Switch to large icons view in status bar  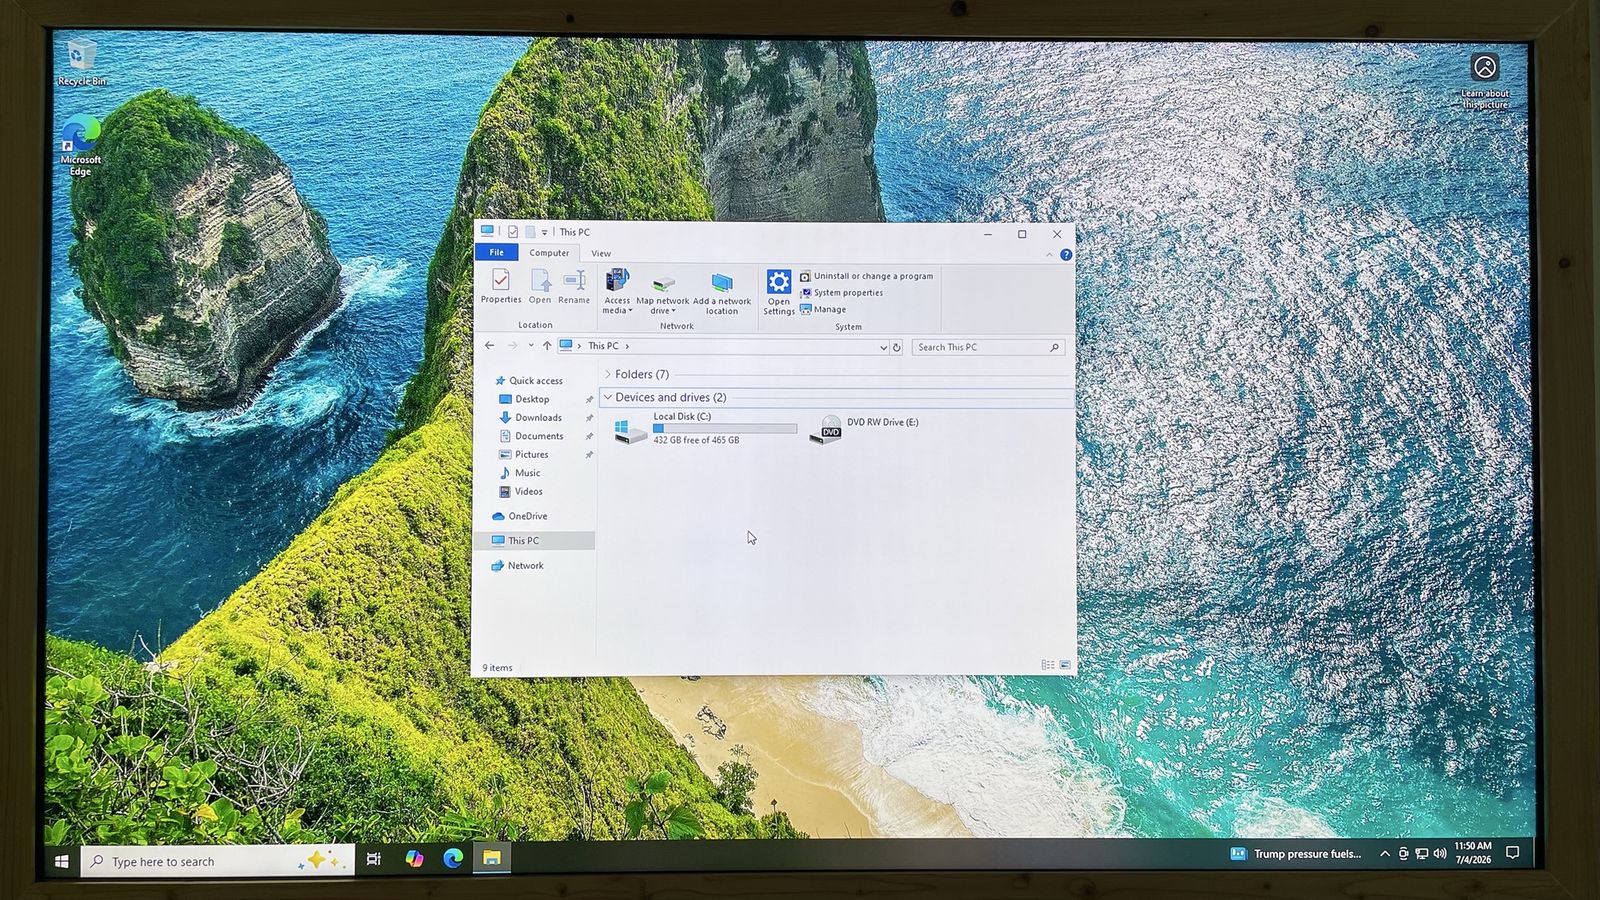[x=1065, y=665]
